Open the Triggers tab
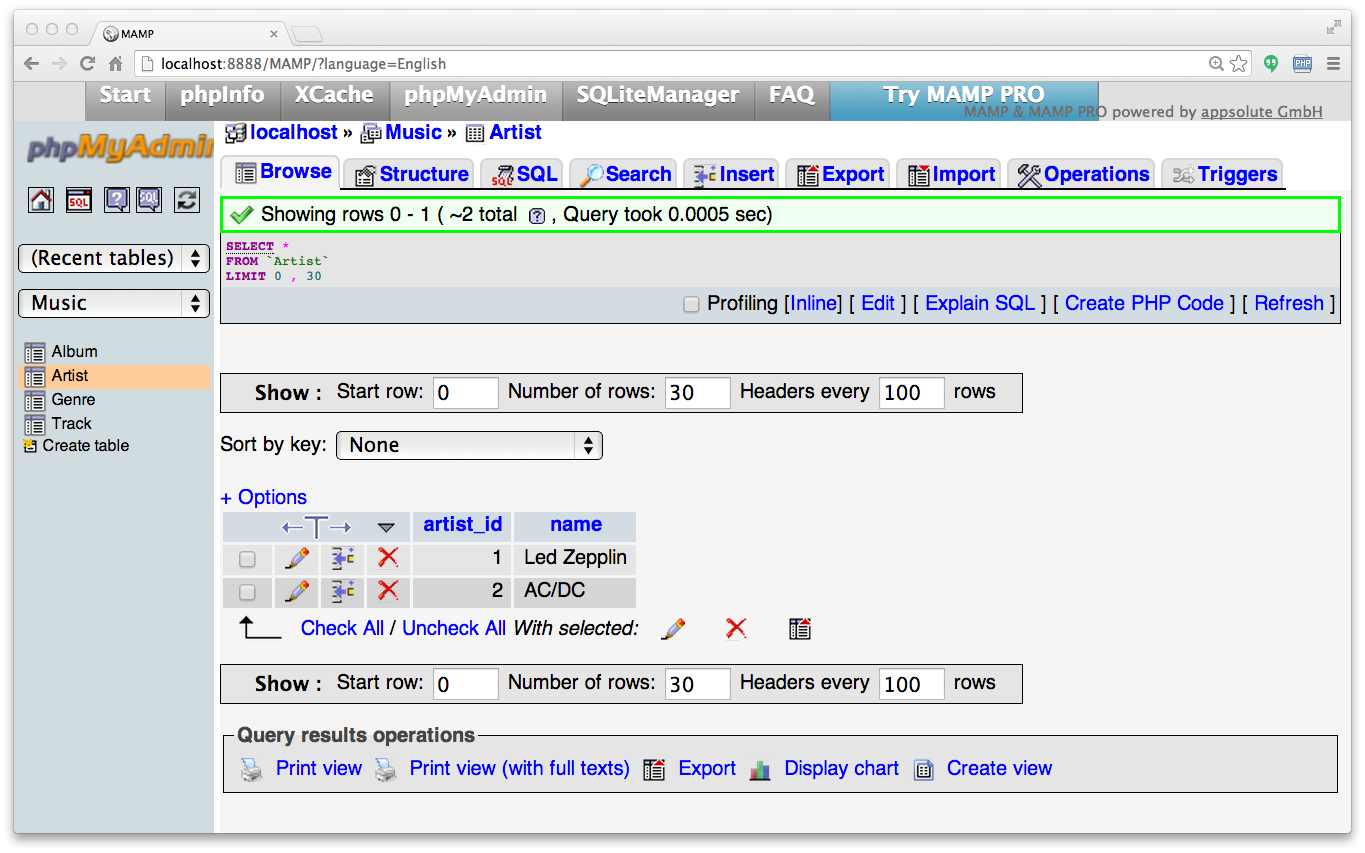Viewport: 1365px width, 853px height. click(1223, 174)
